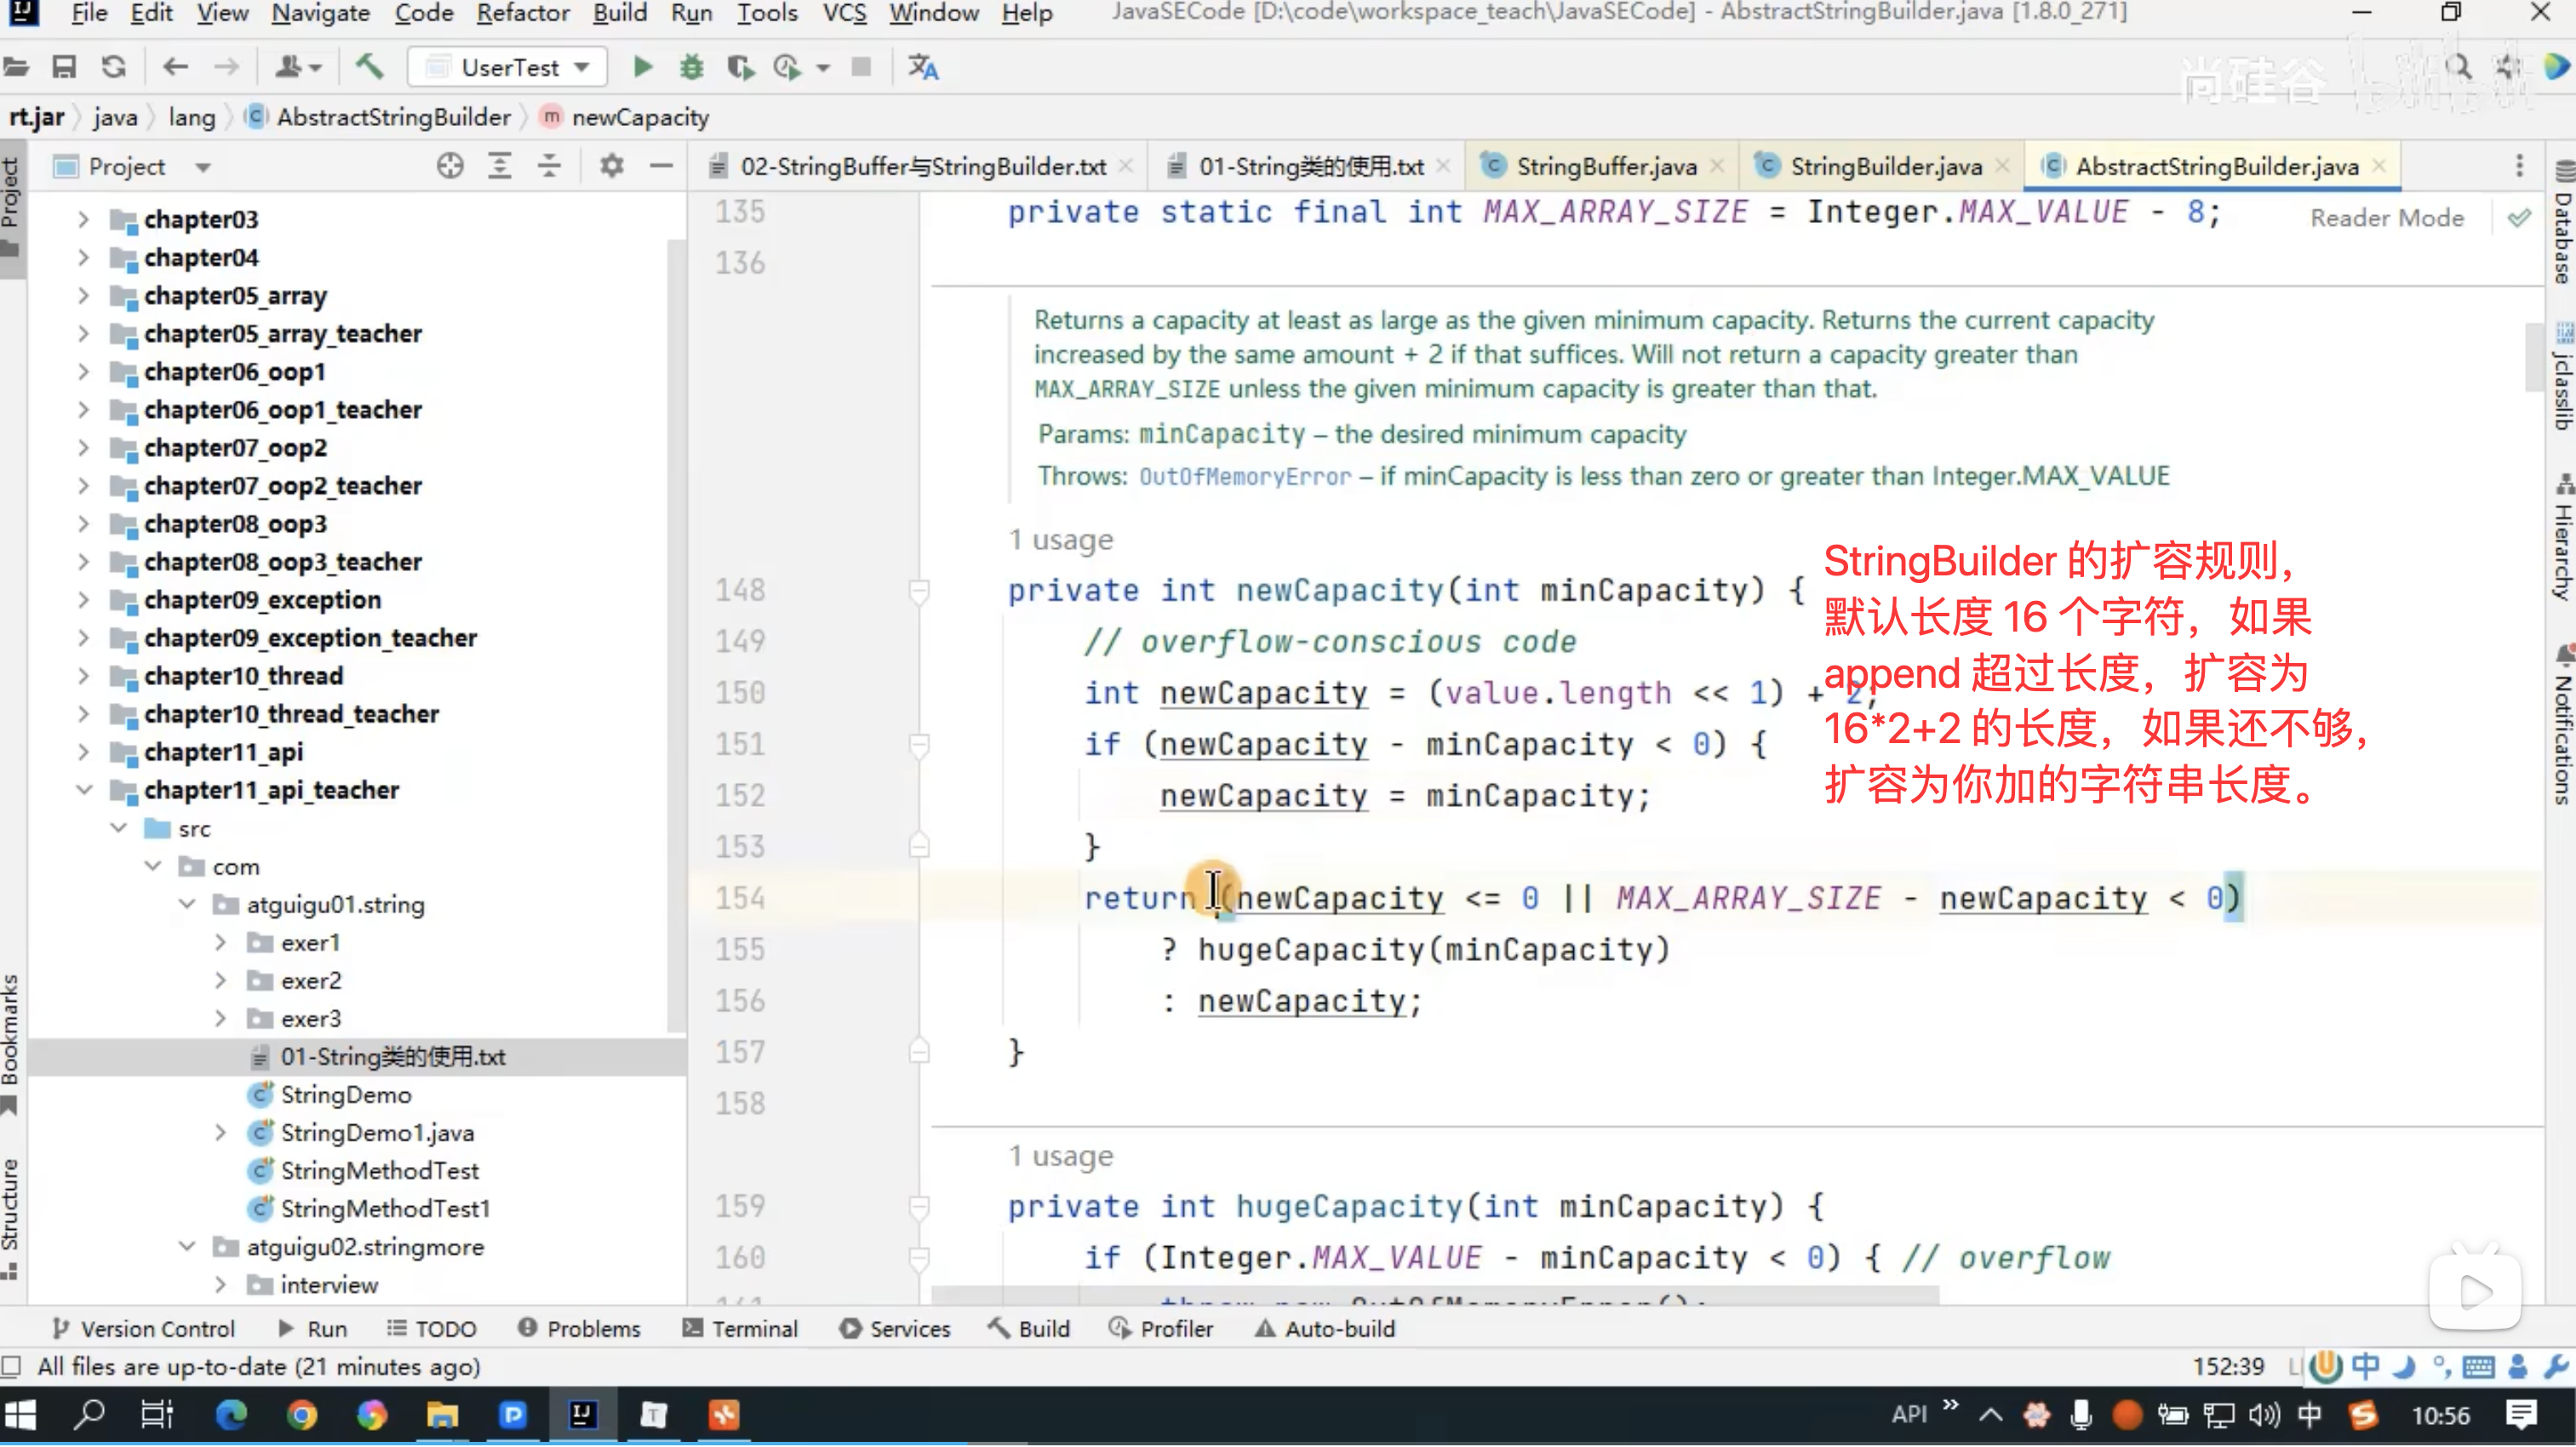The height and width of the screenshot is (1447, 2576).
Task: Toggle fold marker at line 148
Action: coord(919,591)
